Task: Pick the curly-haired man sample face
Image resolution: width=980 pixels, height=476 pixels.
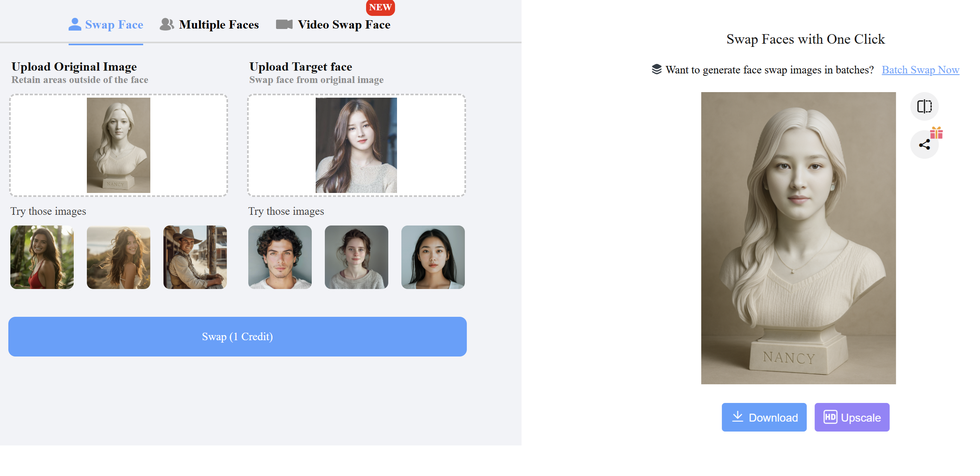Action: click(x=280, y=257)
